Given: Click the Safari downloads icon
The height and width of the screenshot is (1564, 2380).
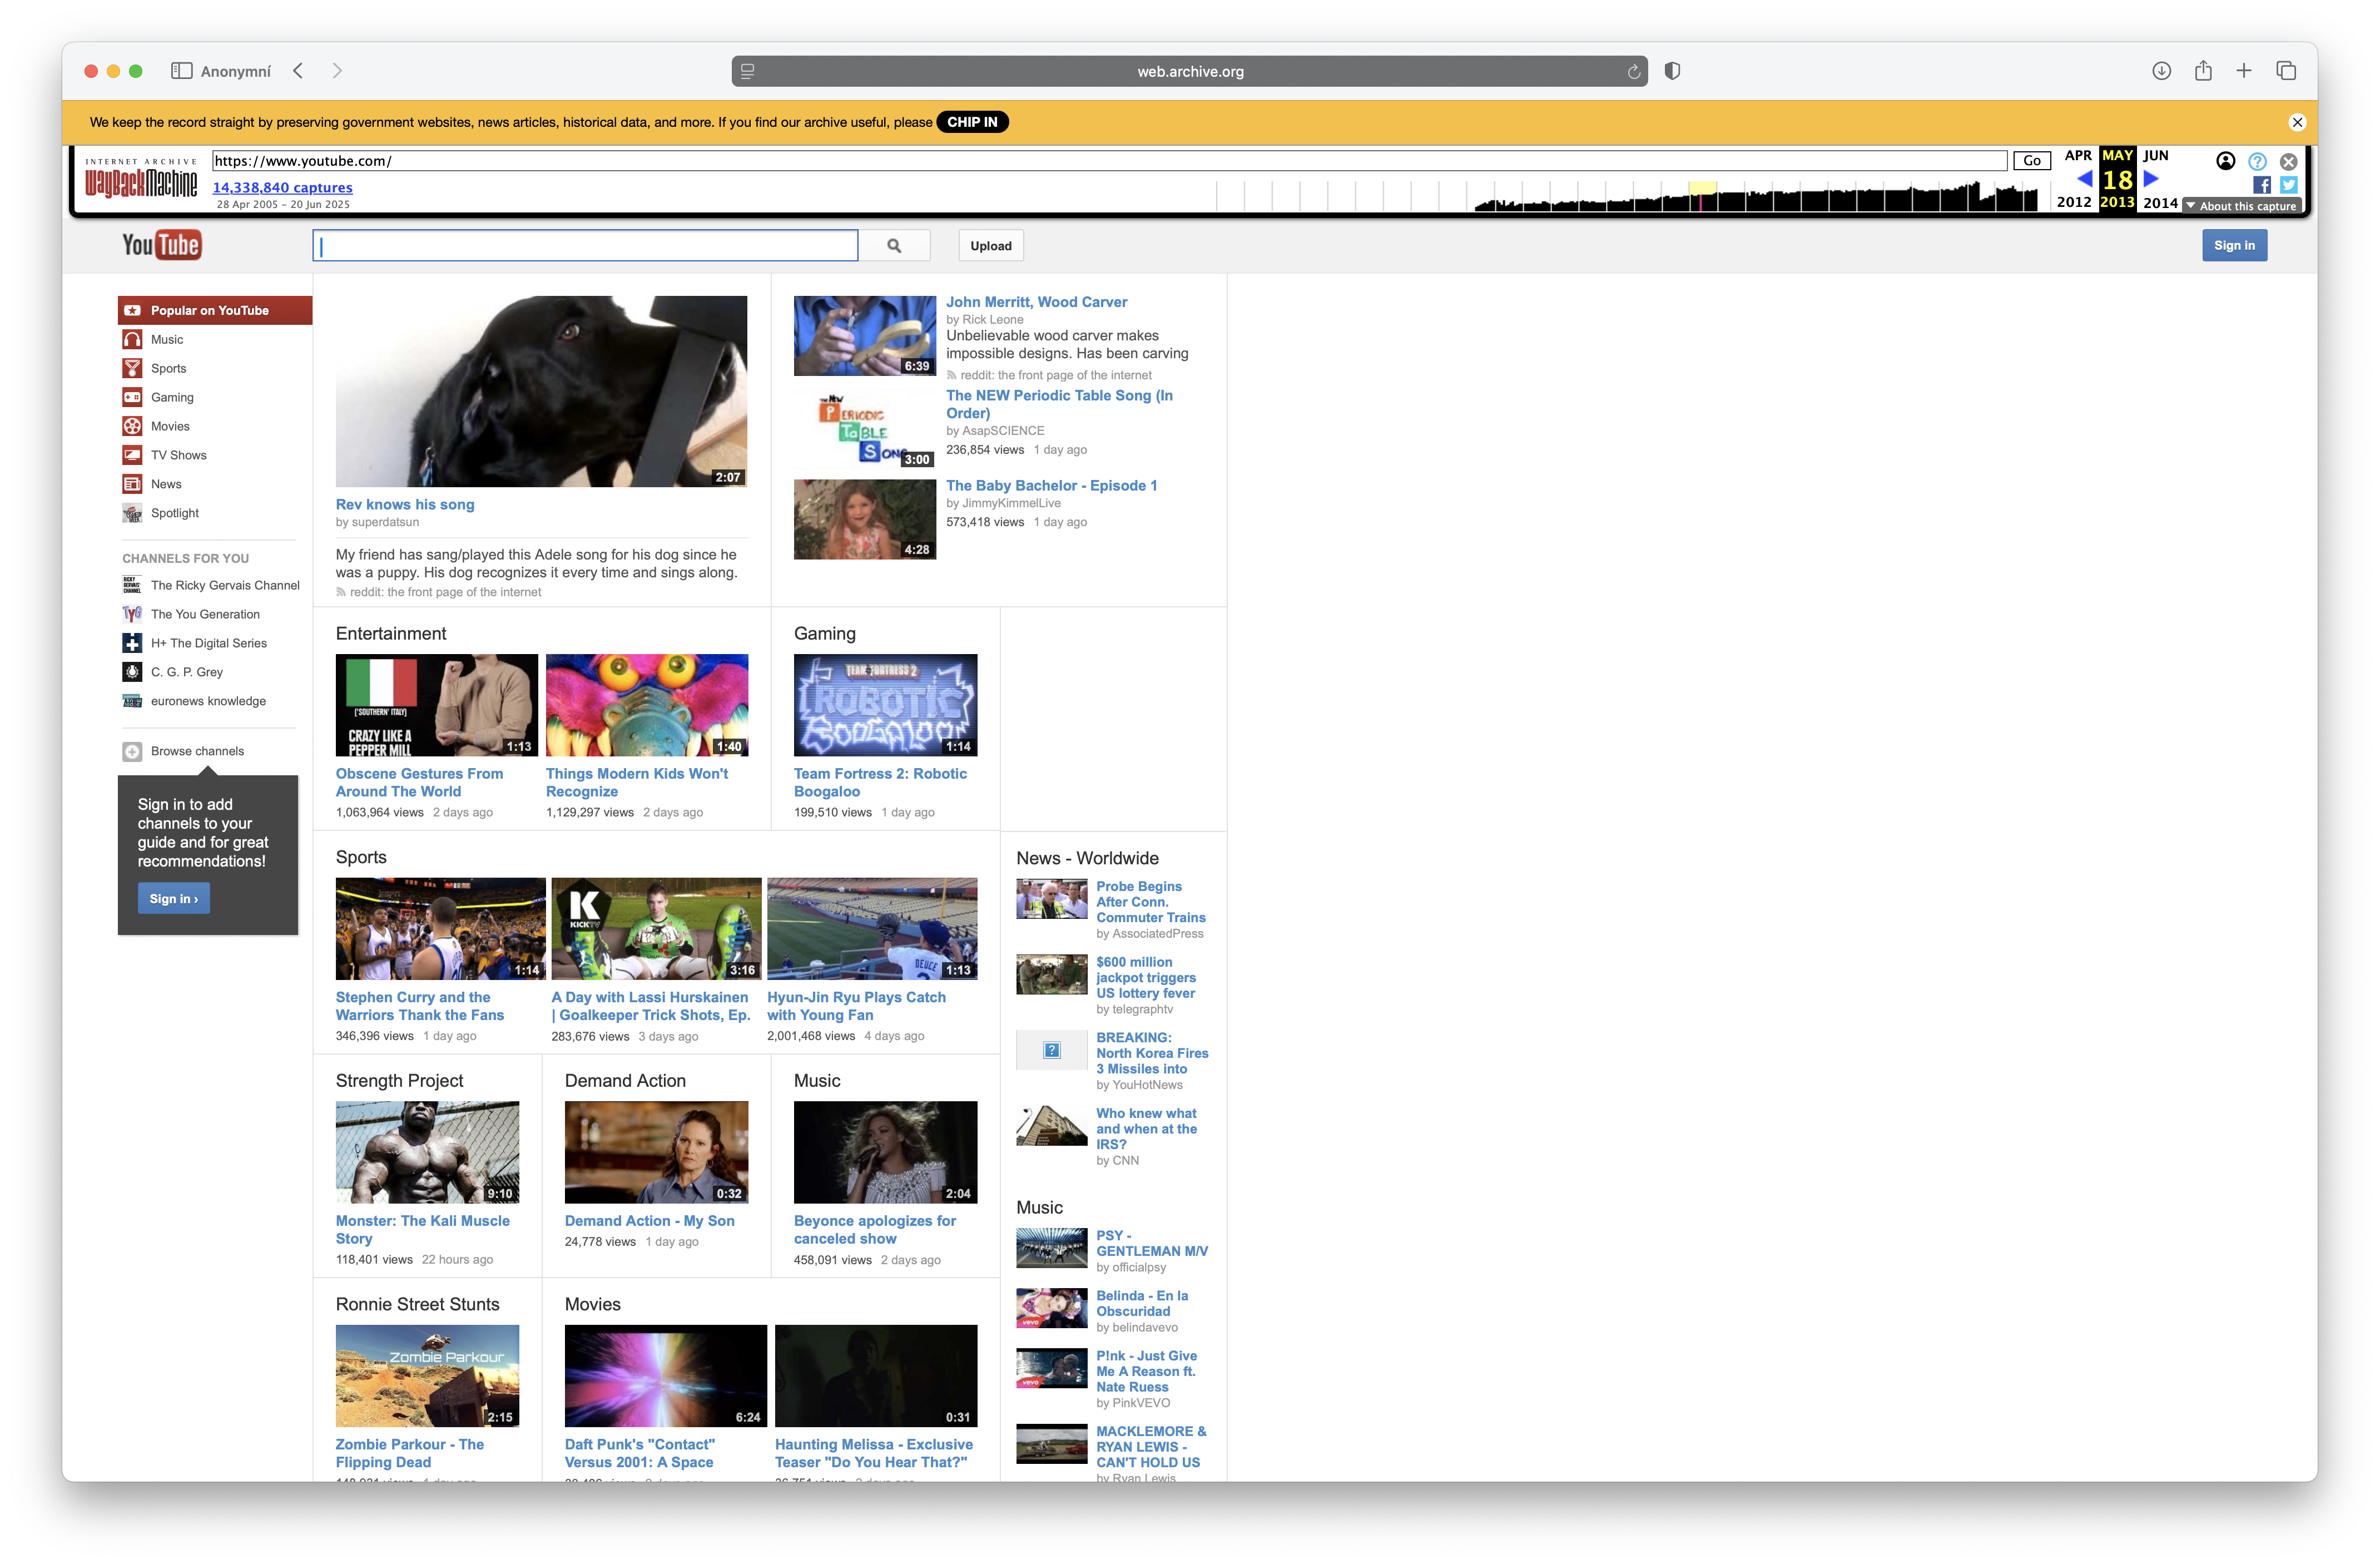Looking at the screenshot, I should click(x=2161, y=71).
